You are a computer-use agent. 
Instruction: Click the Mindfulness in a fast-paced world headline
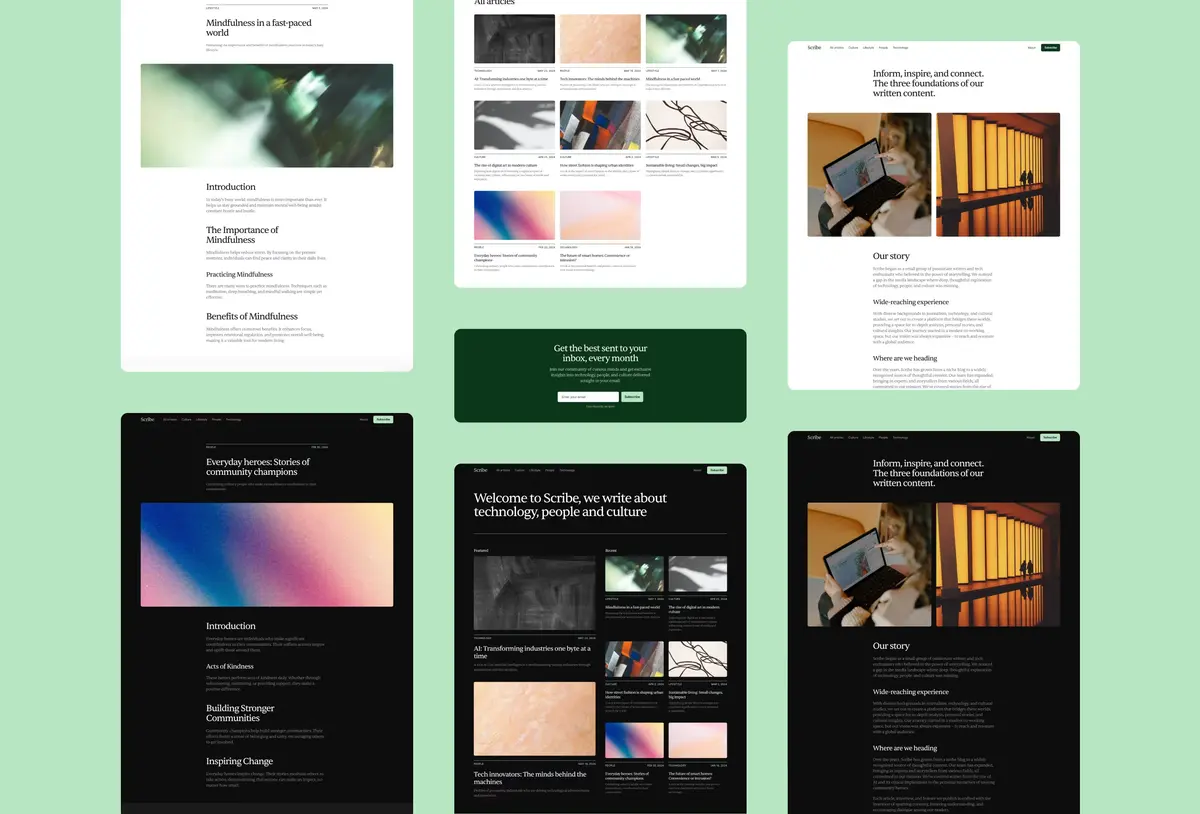pyautogui.click(x=259, y=27)
